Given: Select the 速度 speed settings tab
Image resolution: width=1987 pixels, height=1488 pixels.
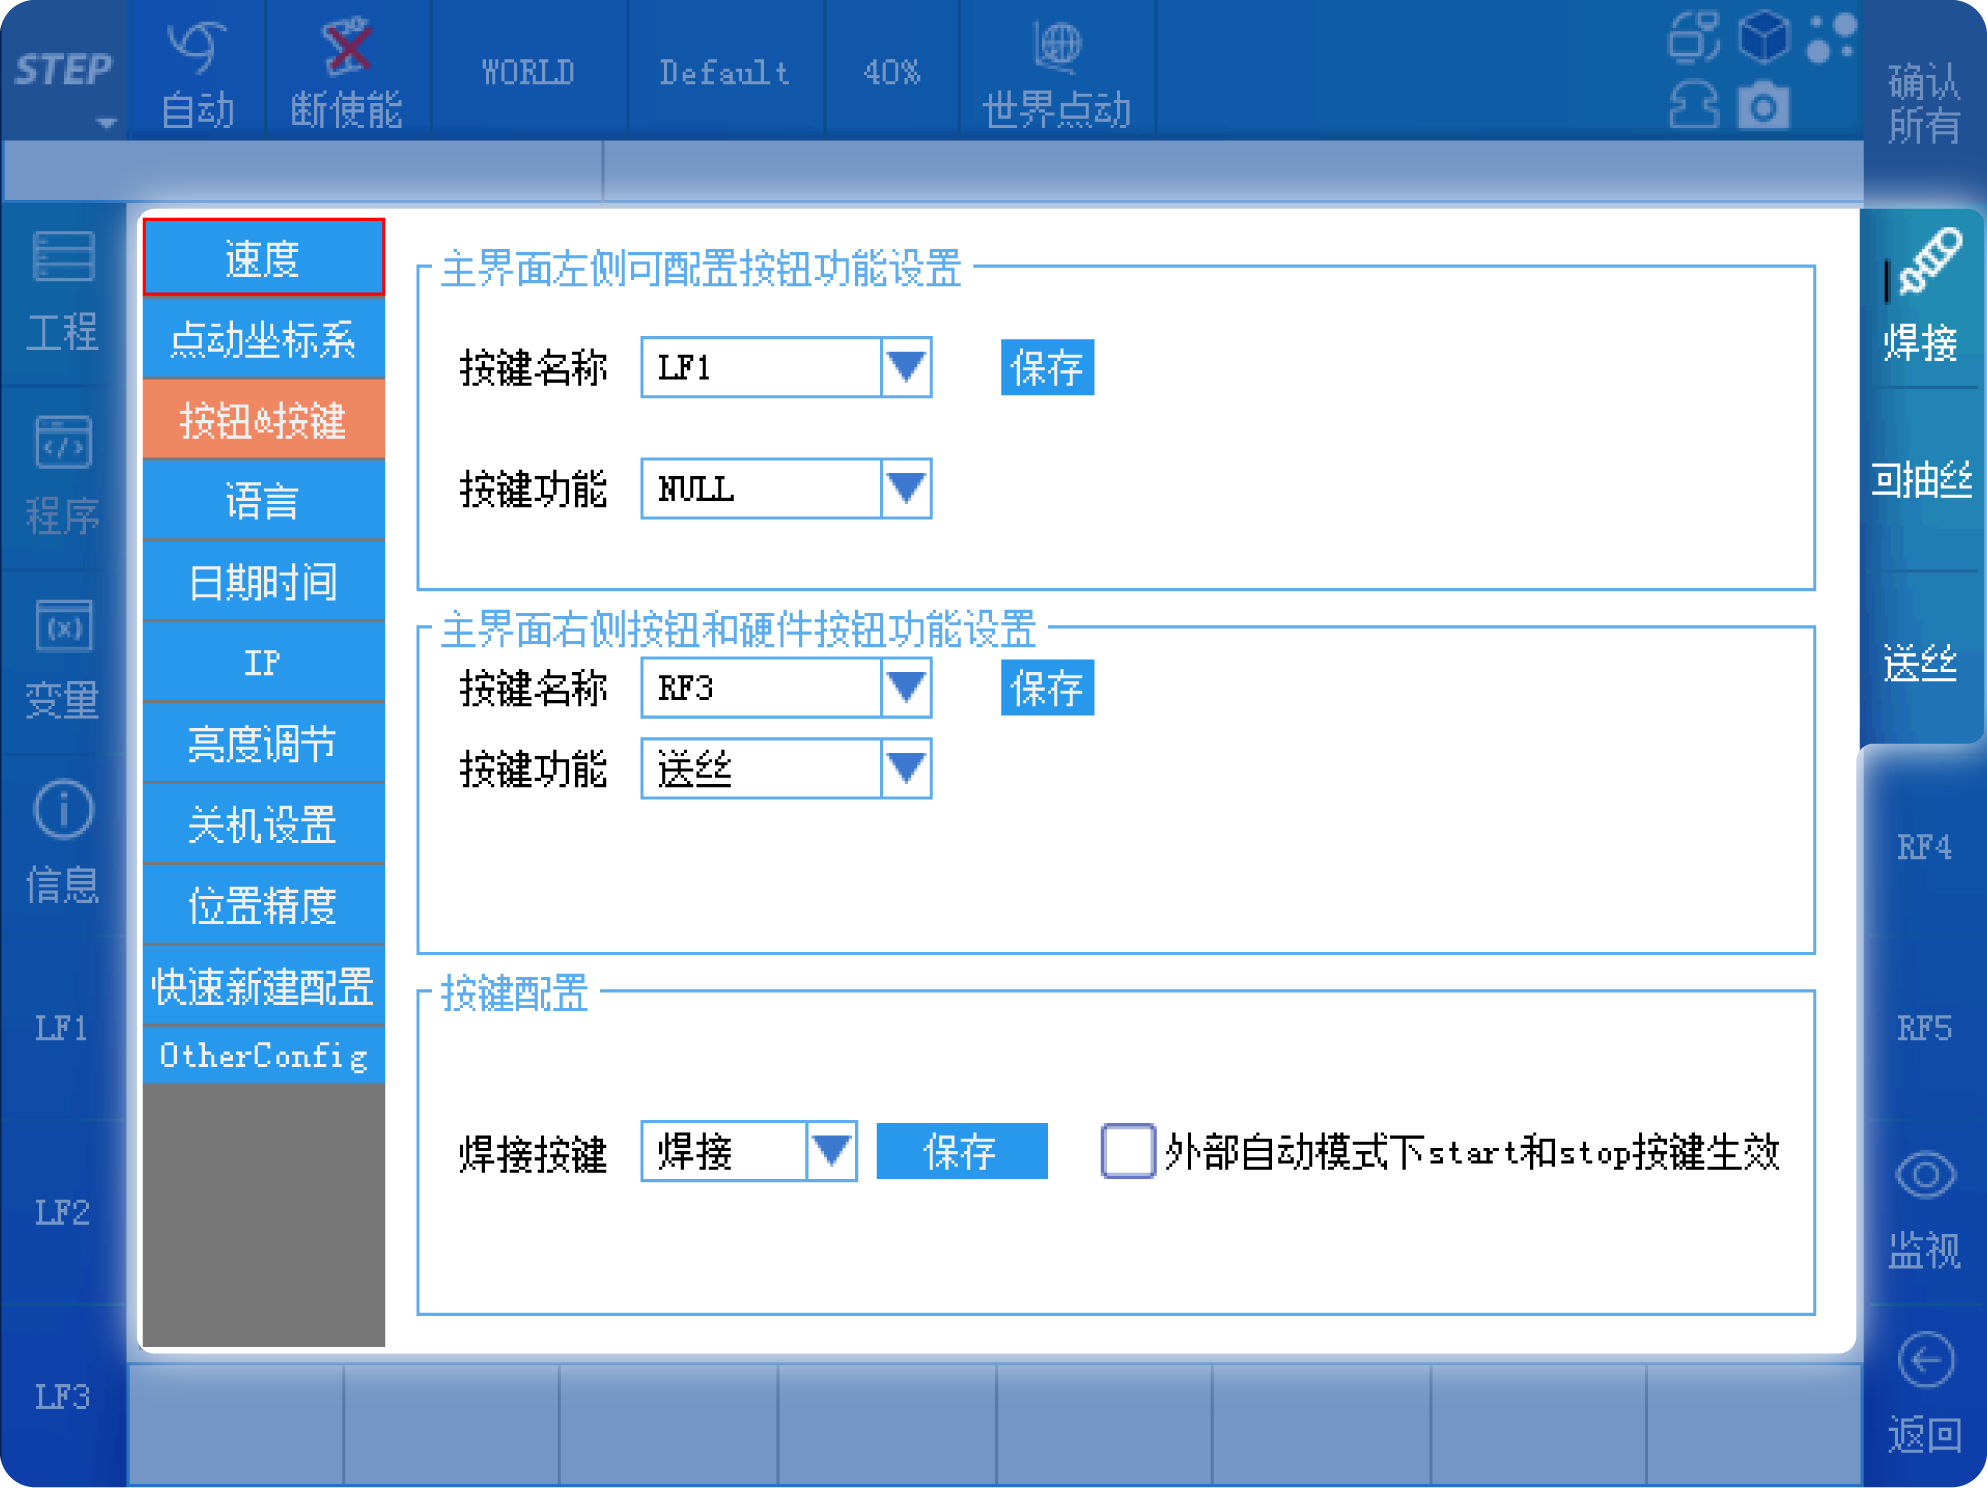Looking at the screenshot, I should coord(264,258).
